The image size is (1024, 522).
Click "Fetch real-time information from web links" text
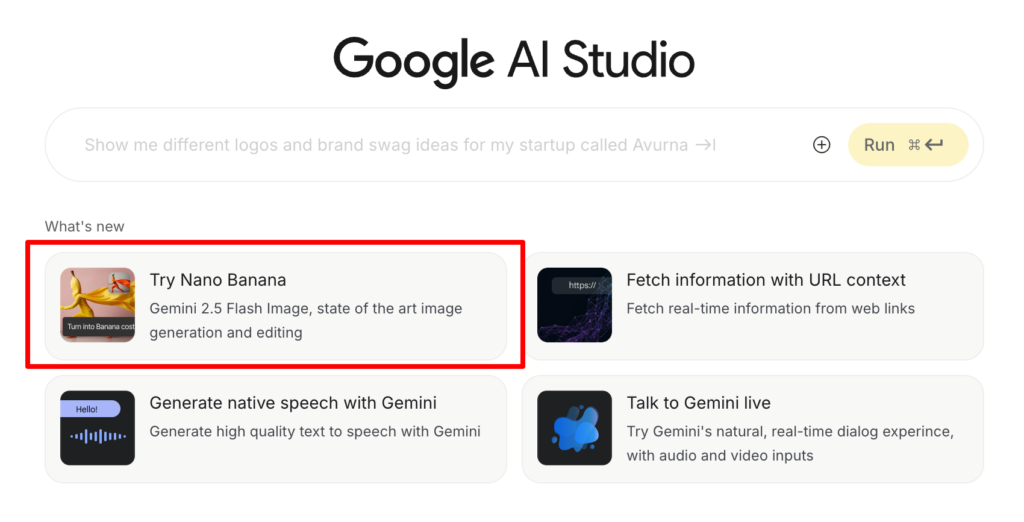tap(770, 308)
